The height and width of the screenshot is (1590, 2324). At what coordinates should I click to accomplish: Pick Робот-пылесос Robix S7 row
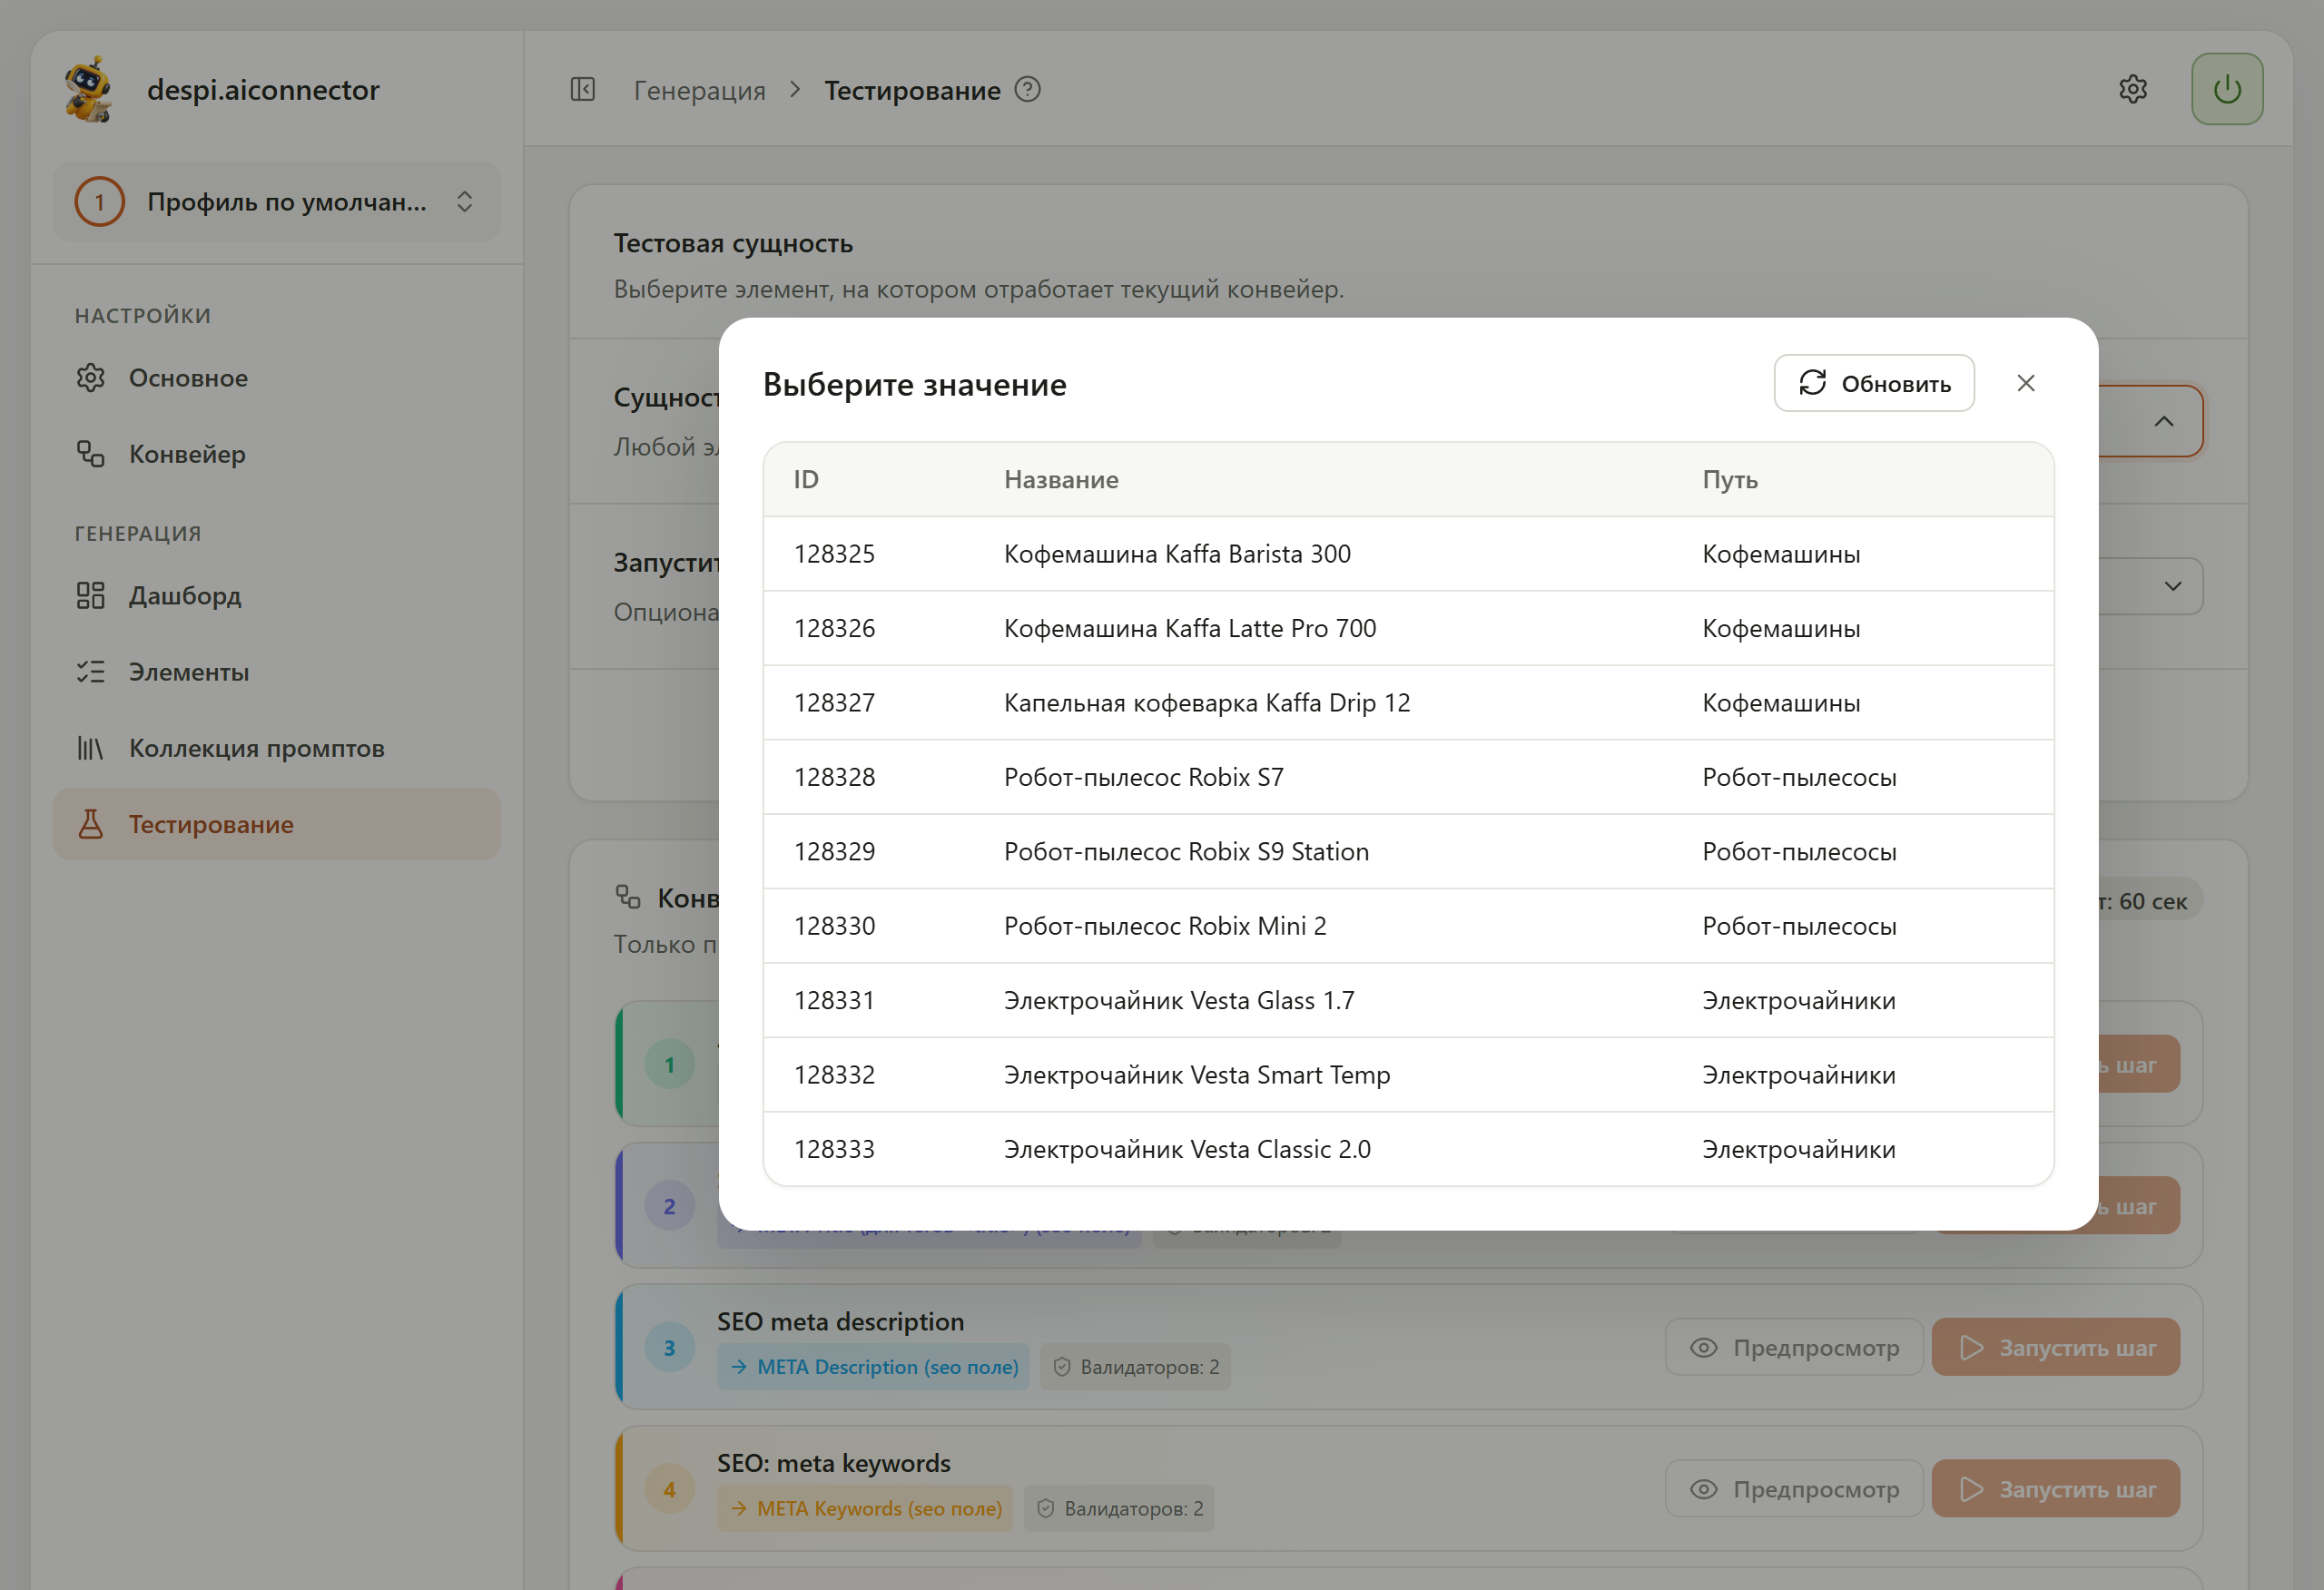(x=1408, y=777)
